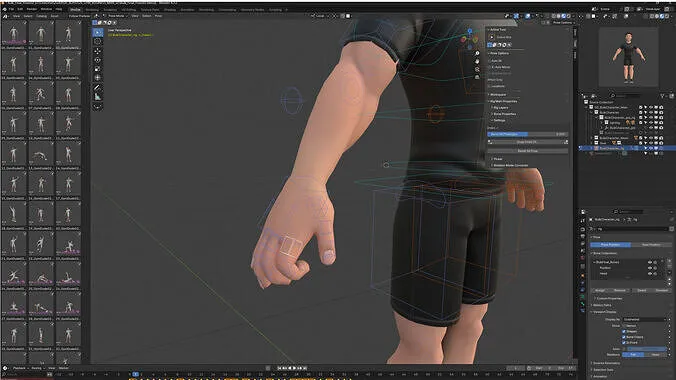Expand the Pose Options panel header
Viewport: 676px width, 380px height.
pyautogui.click(x=499, y=53)
